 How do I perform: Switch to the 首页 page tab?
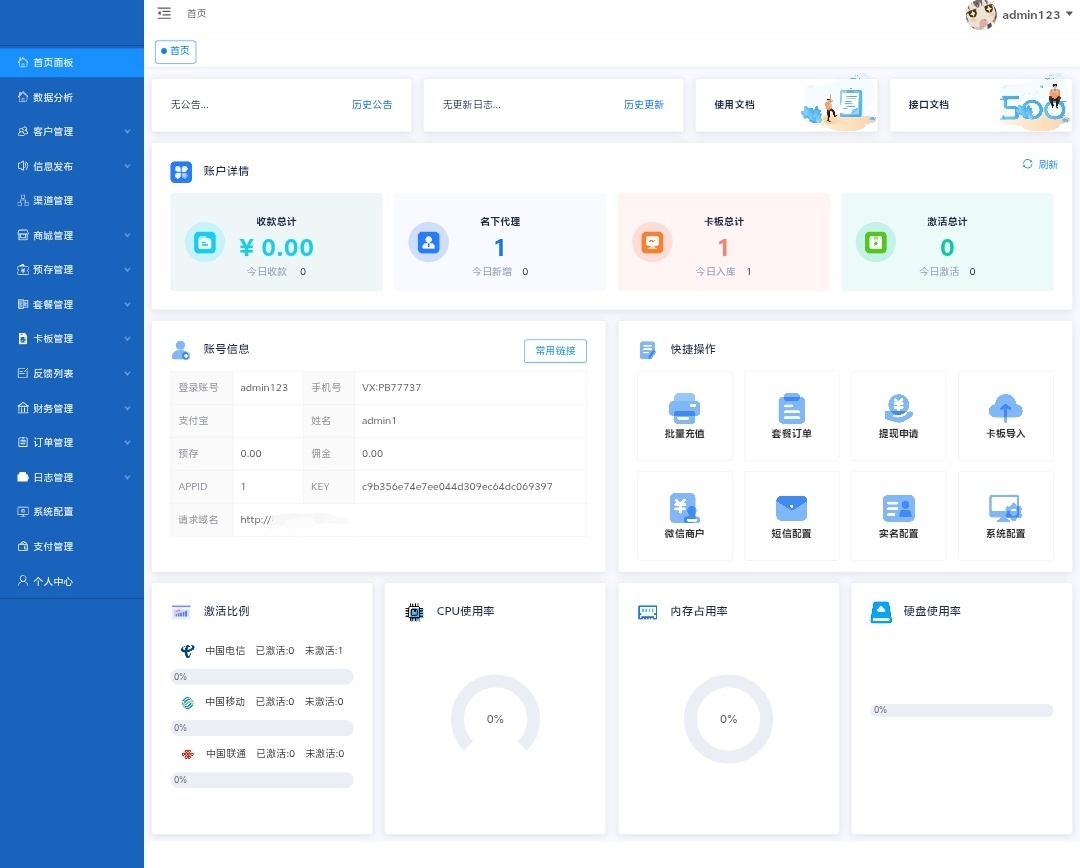coord(176,51)
